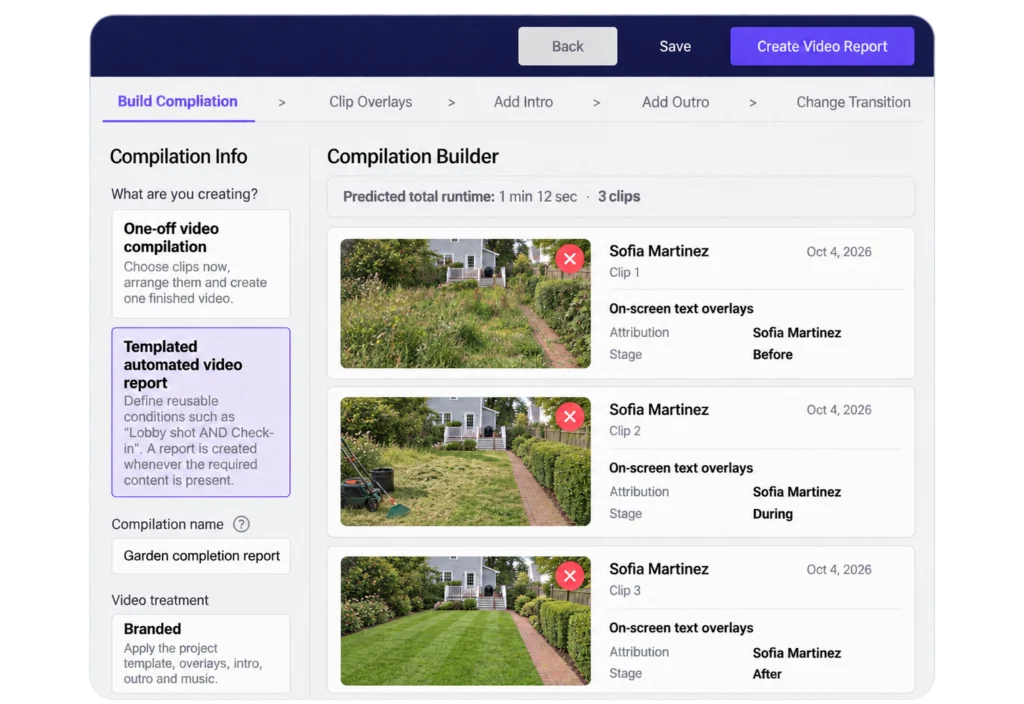Click the Compilation Builder heading
The image size is (1024, 704).
coord(413,157)
